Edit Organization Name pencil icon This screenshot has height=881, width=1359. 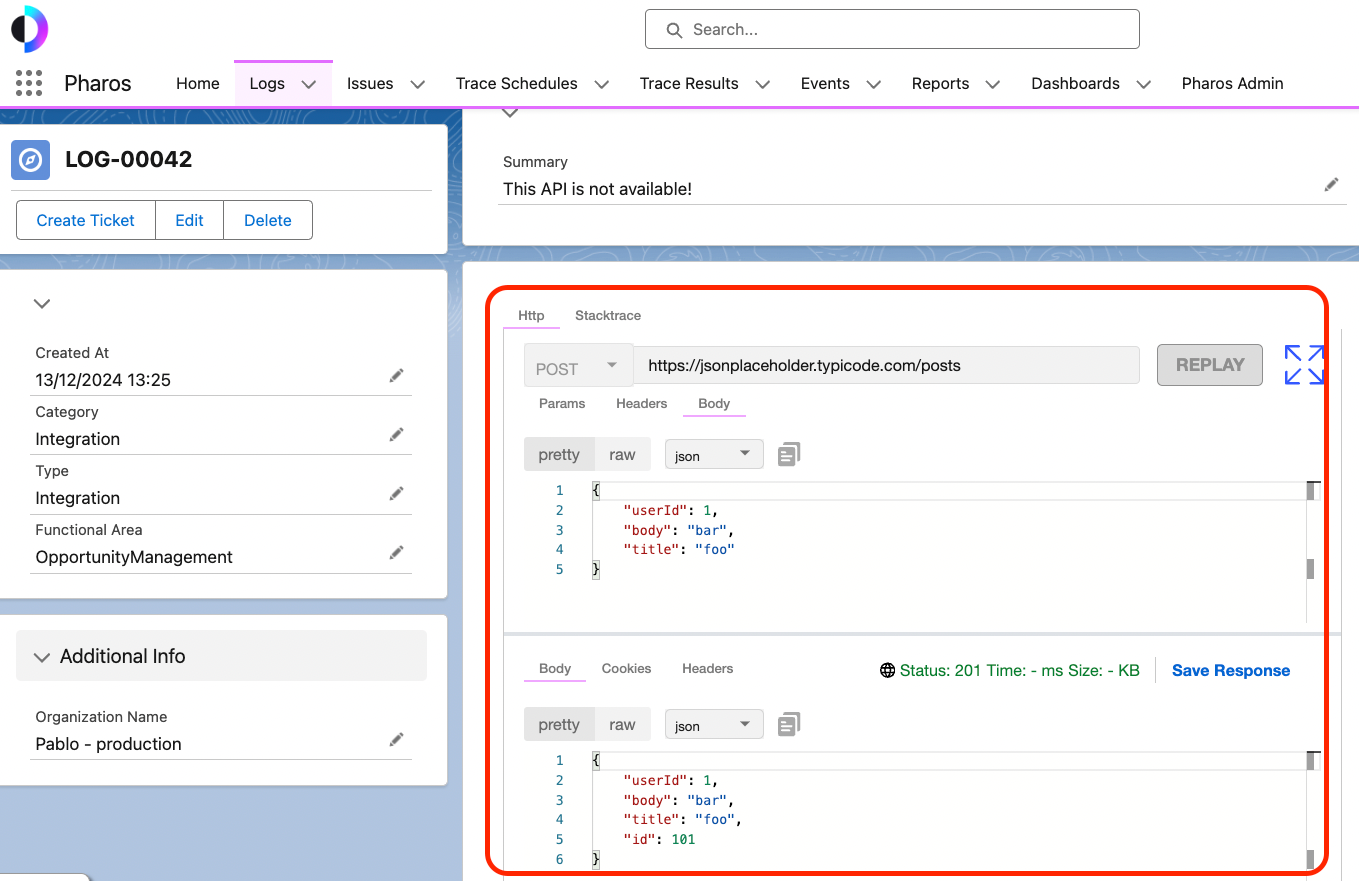397,739
